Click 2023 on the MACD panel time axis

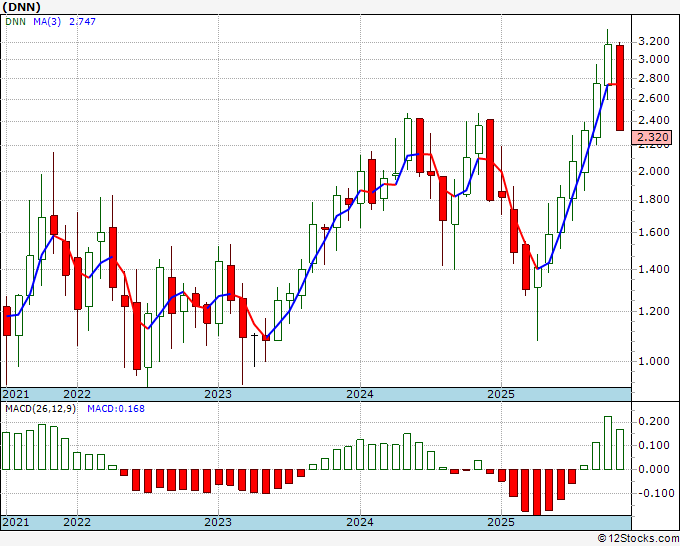(218, 522)
